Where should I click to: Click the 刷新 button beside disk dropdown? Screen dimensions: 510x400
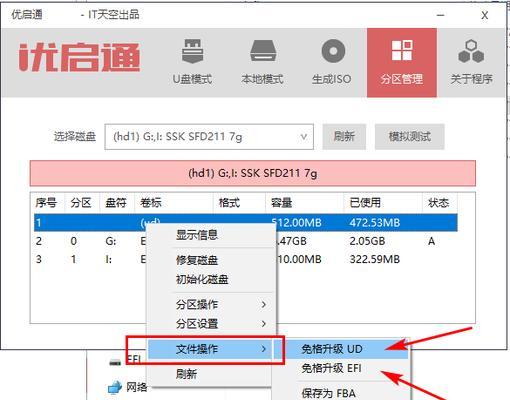click(344, 137)
